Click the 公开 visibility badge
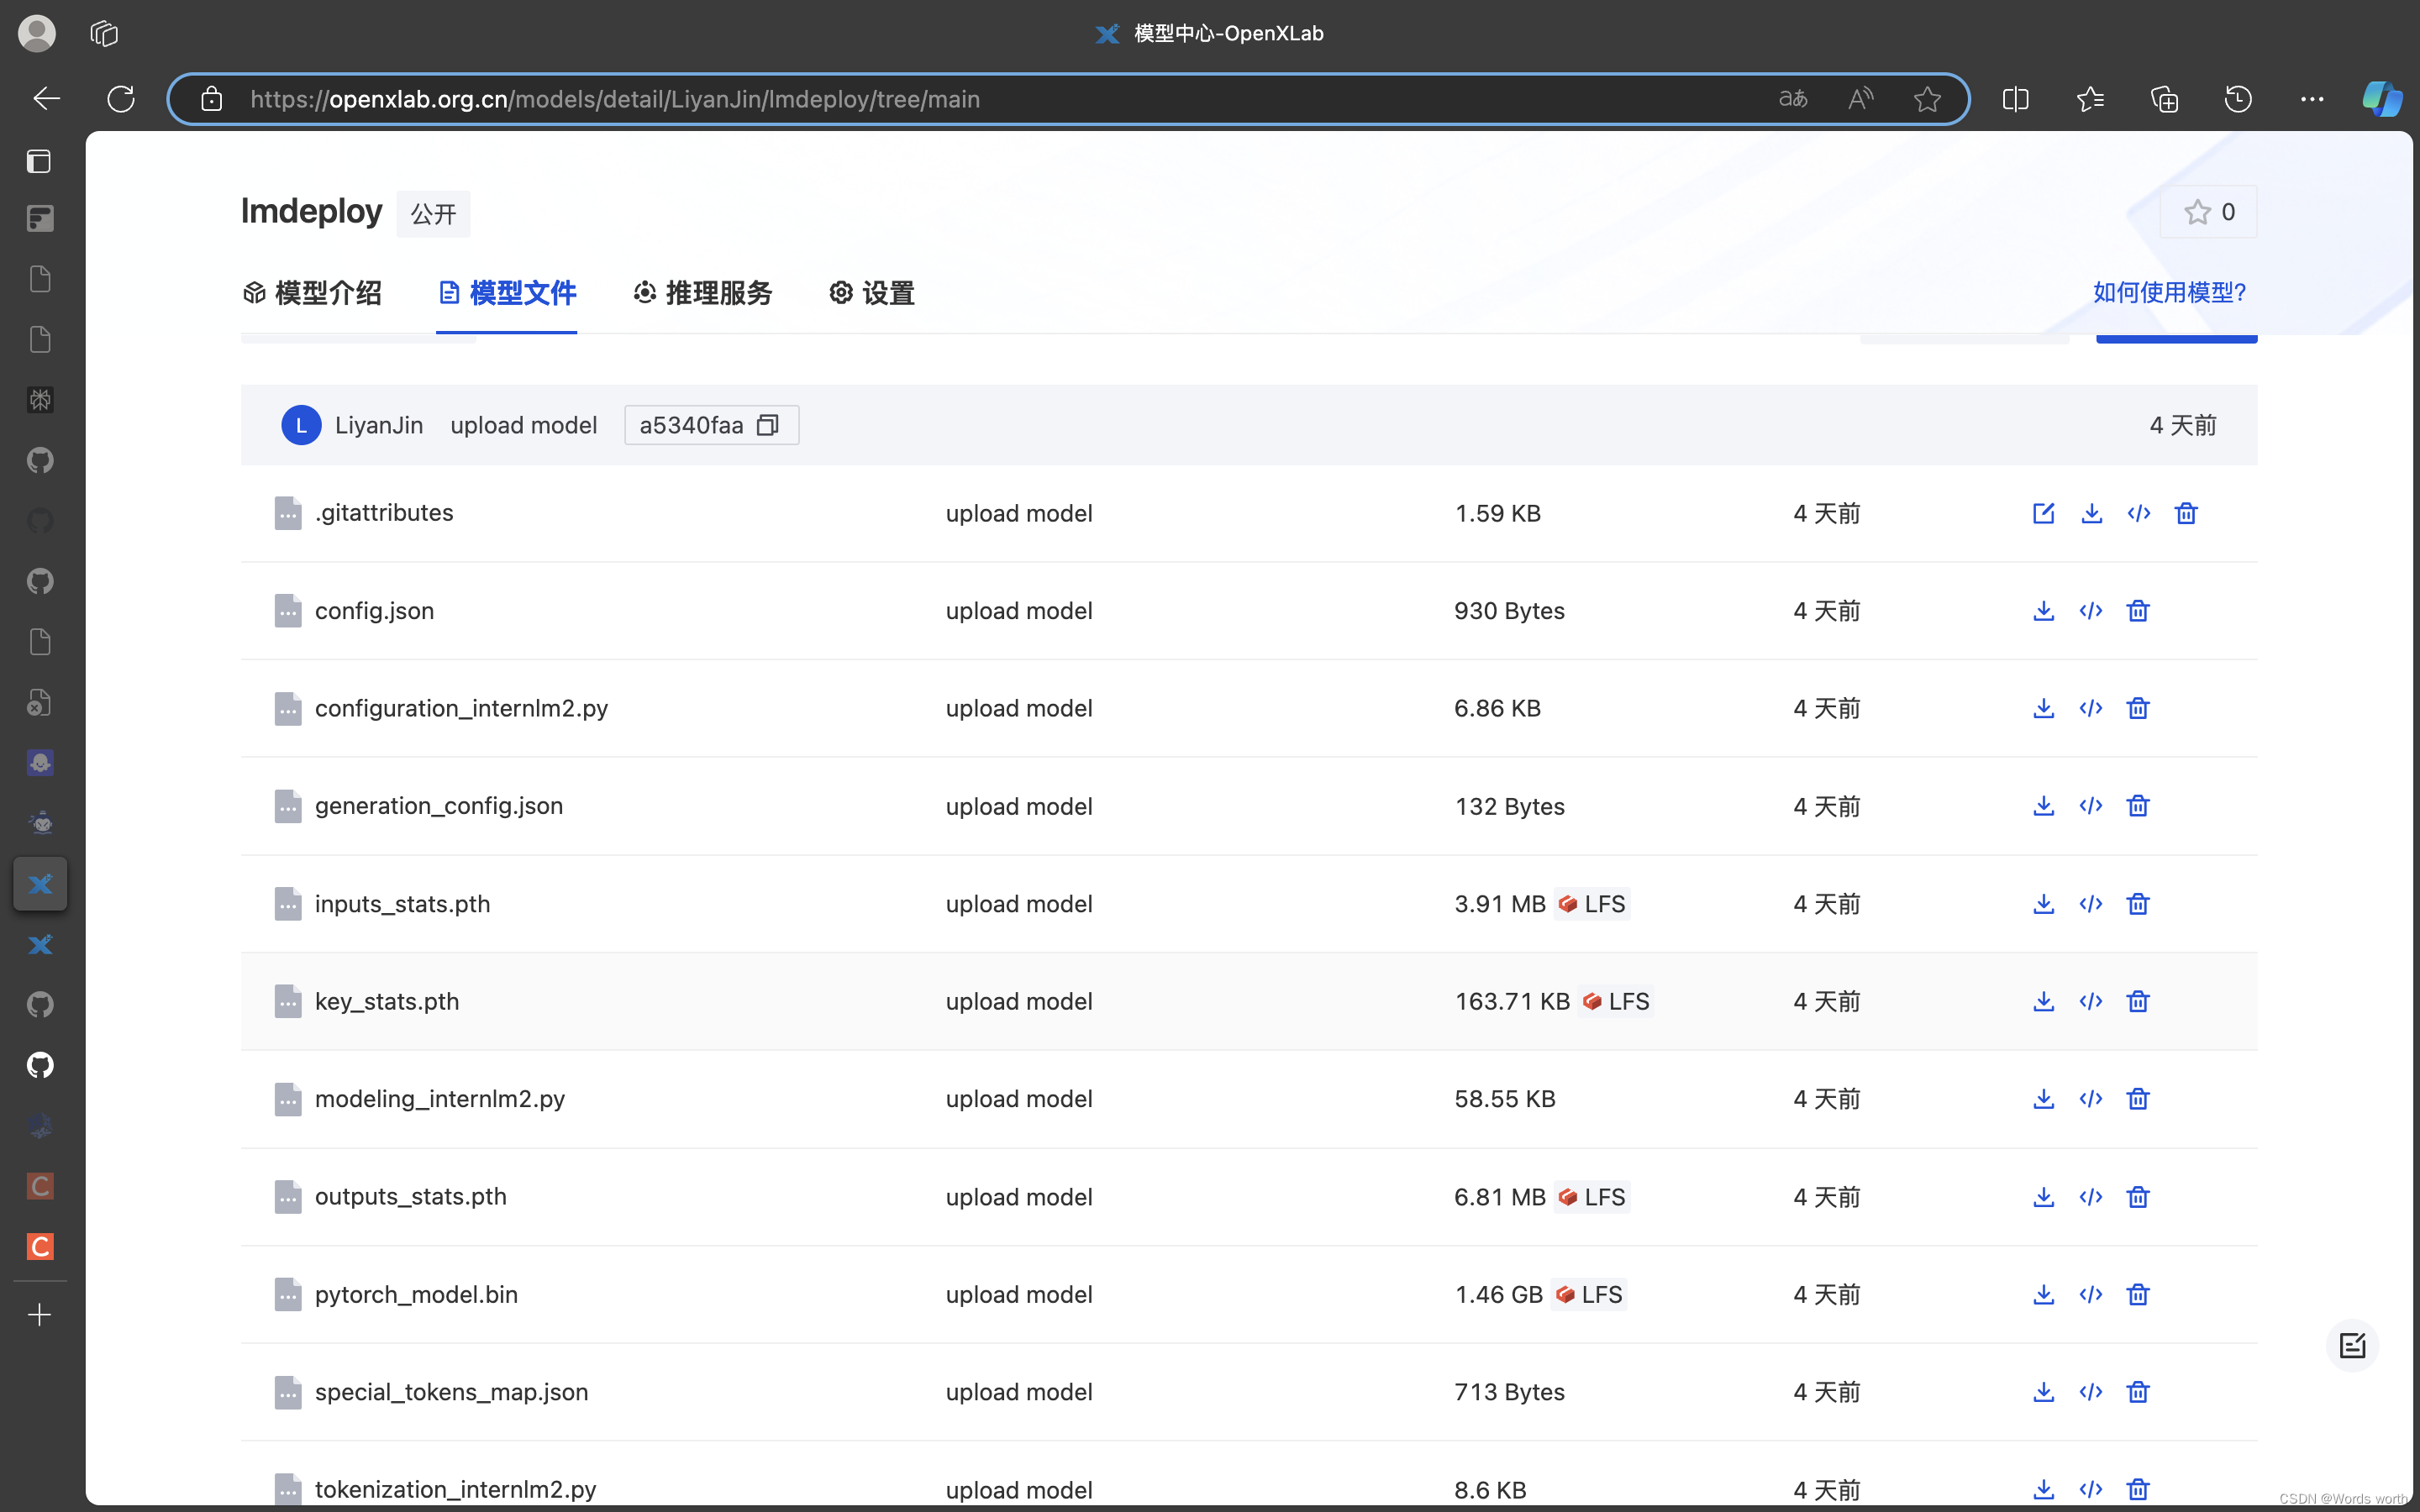 point(433,214)
